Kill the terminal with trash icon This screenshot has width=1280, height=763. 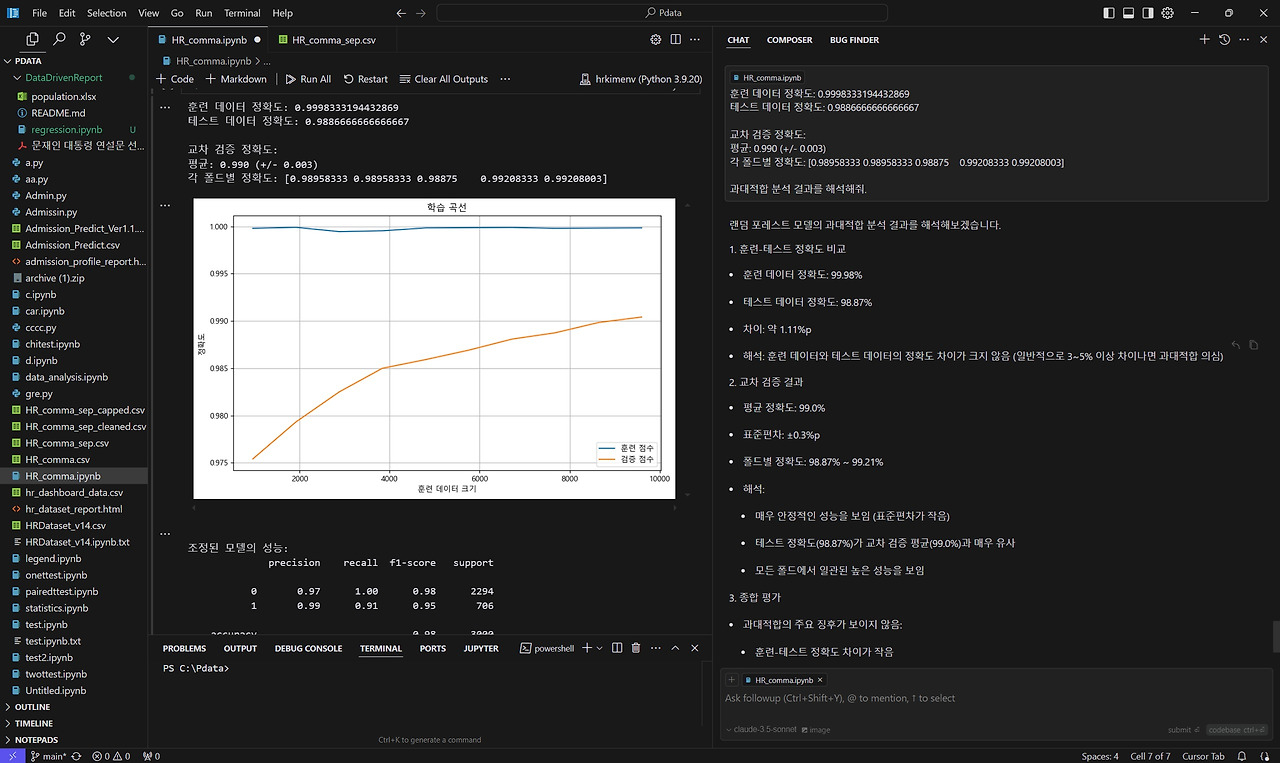(636, 648)
